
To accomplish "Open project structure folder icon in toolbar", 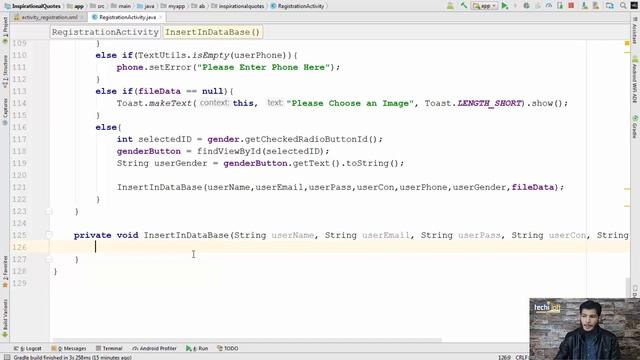I will (x=610, y=6).
